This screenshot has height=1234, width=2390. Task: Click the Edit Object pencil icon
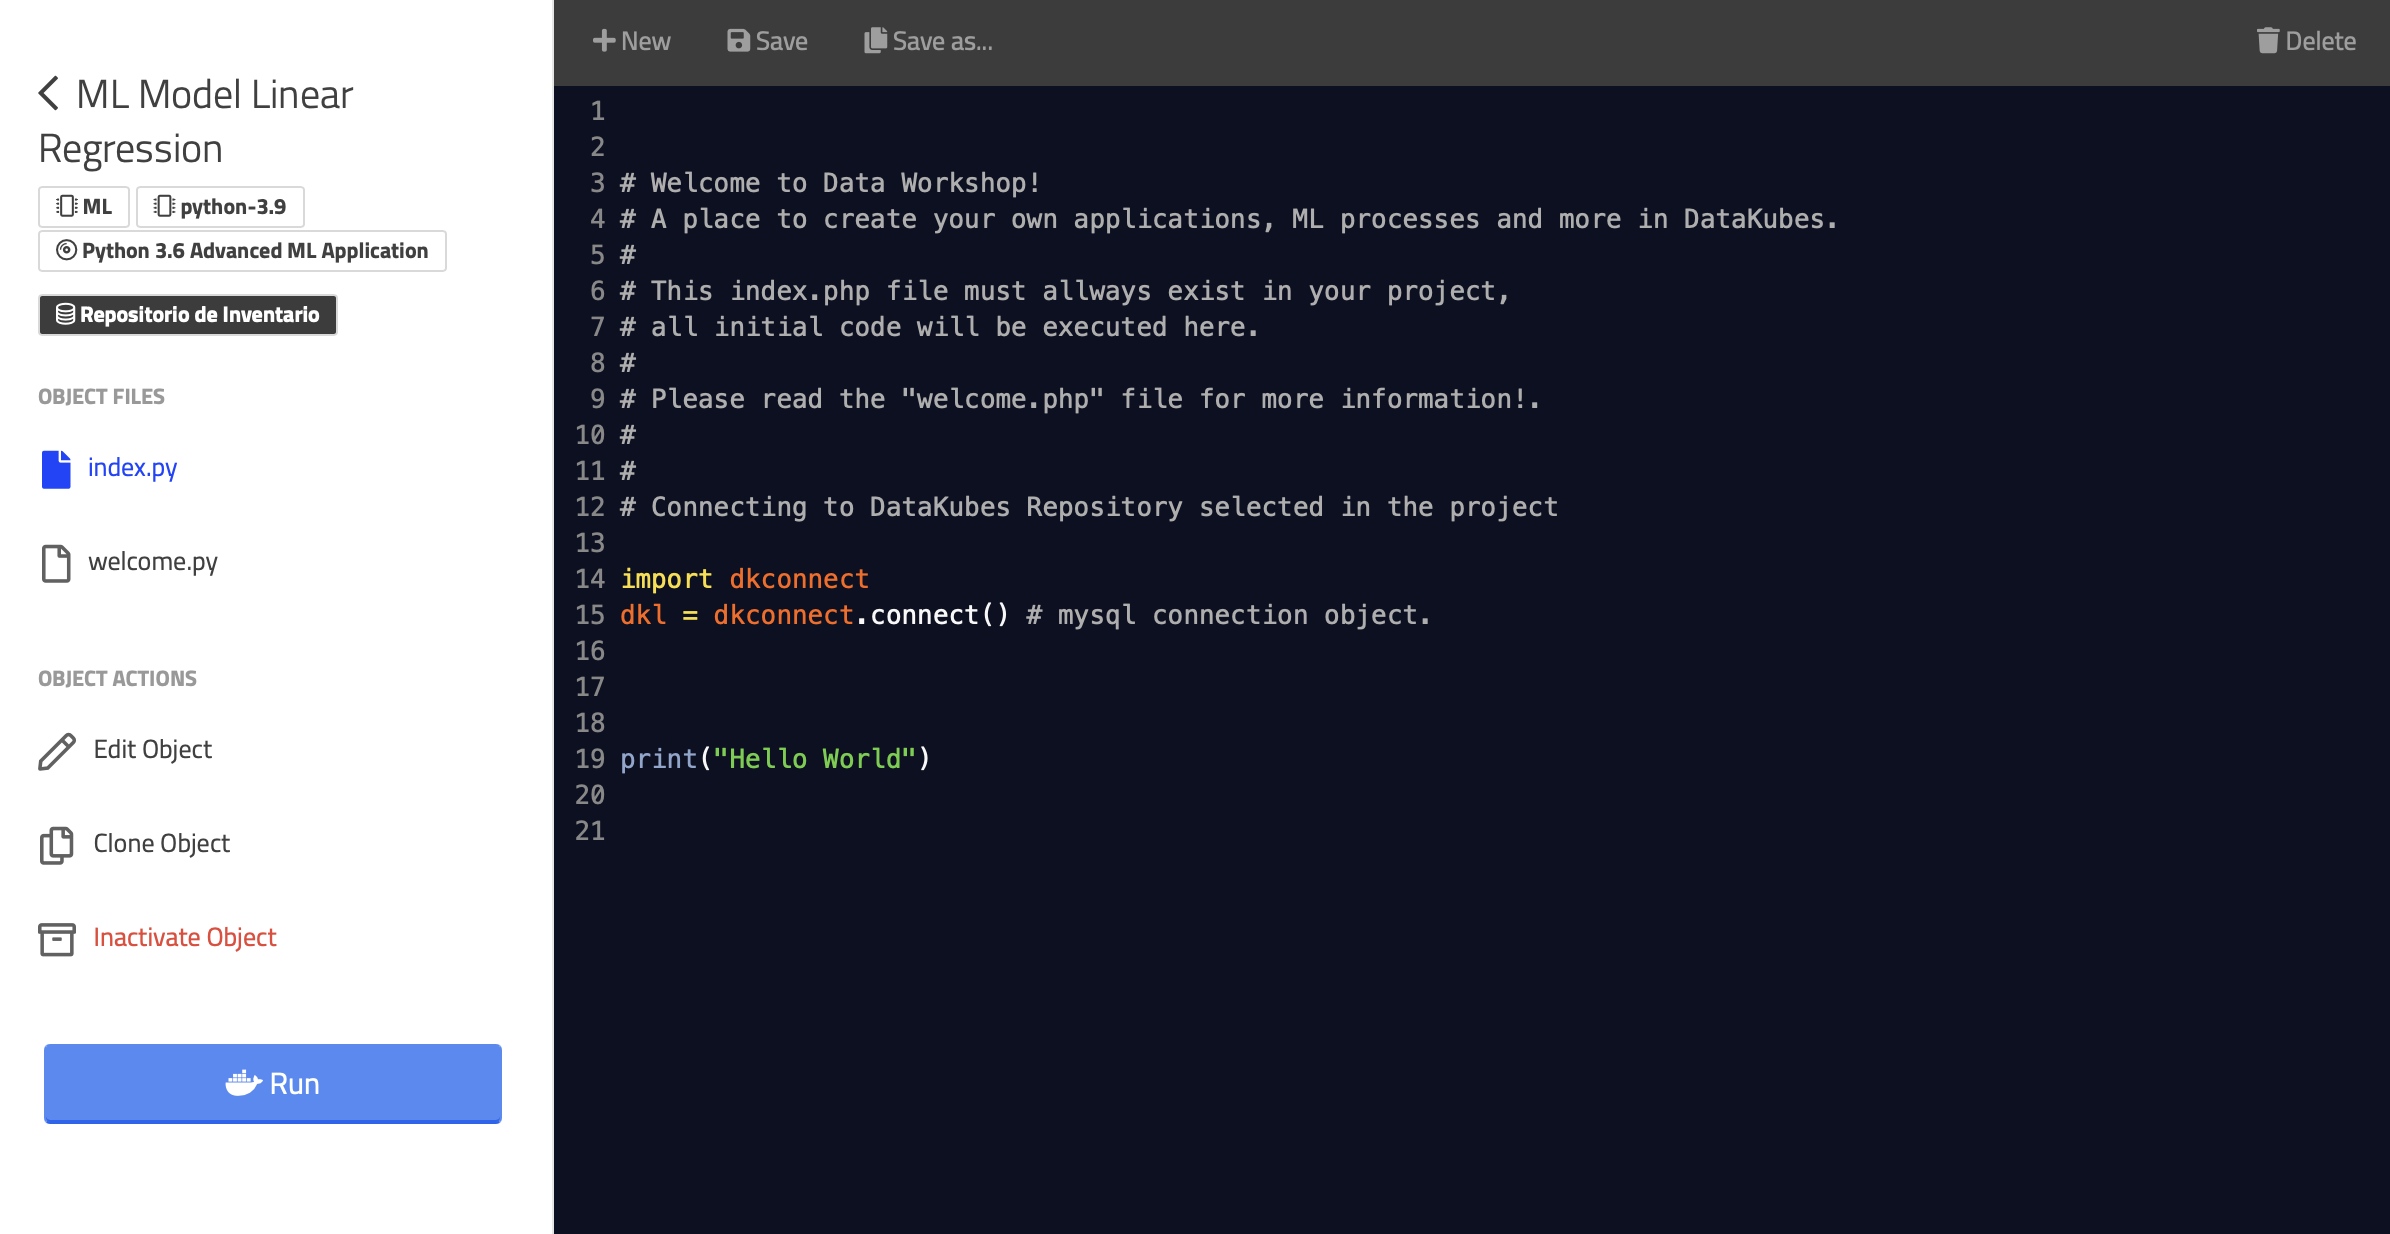coord(57,750)
